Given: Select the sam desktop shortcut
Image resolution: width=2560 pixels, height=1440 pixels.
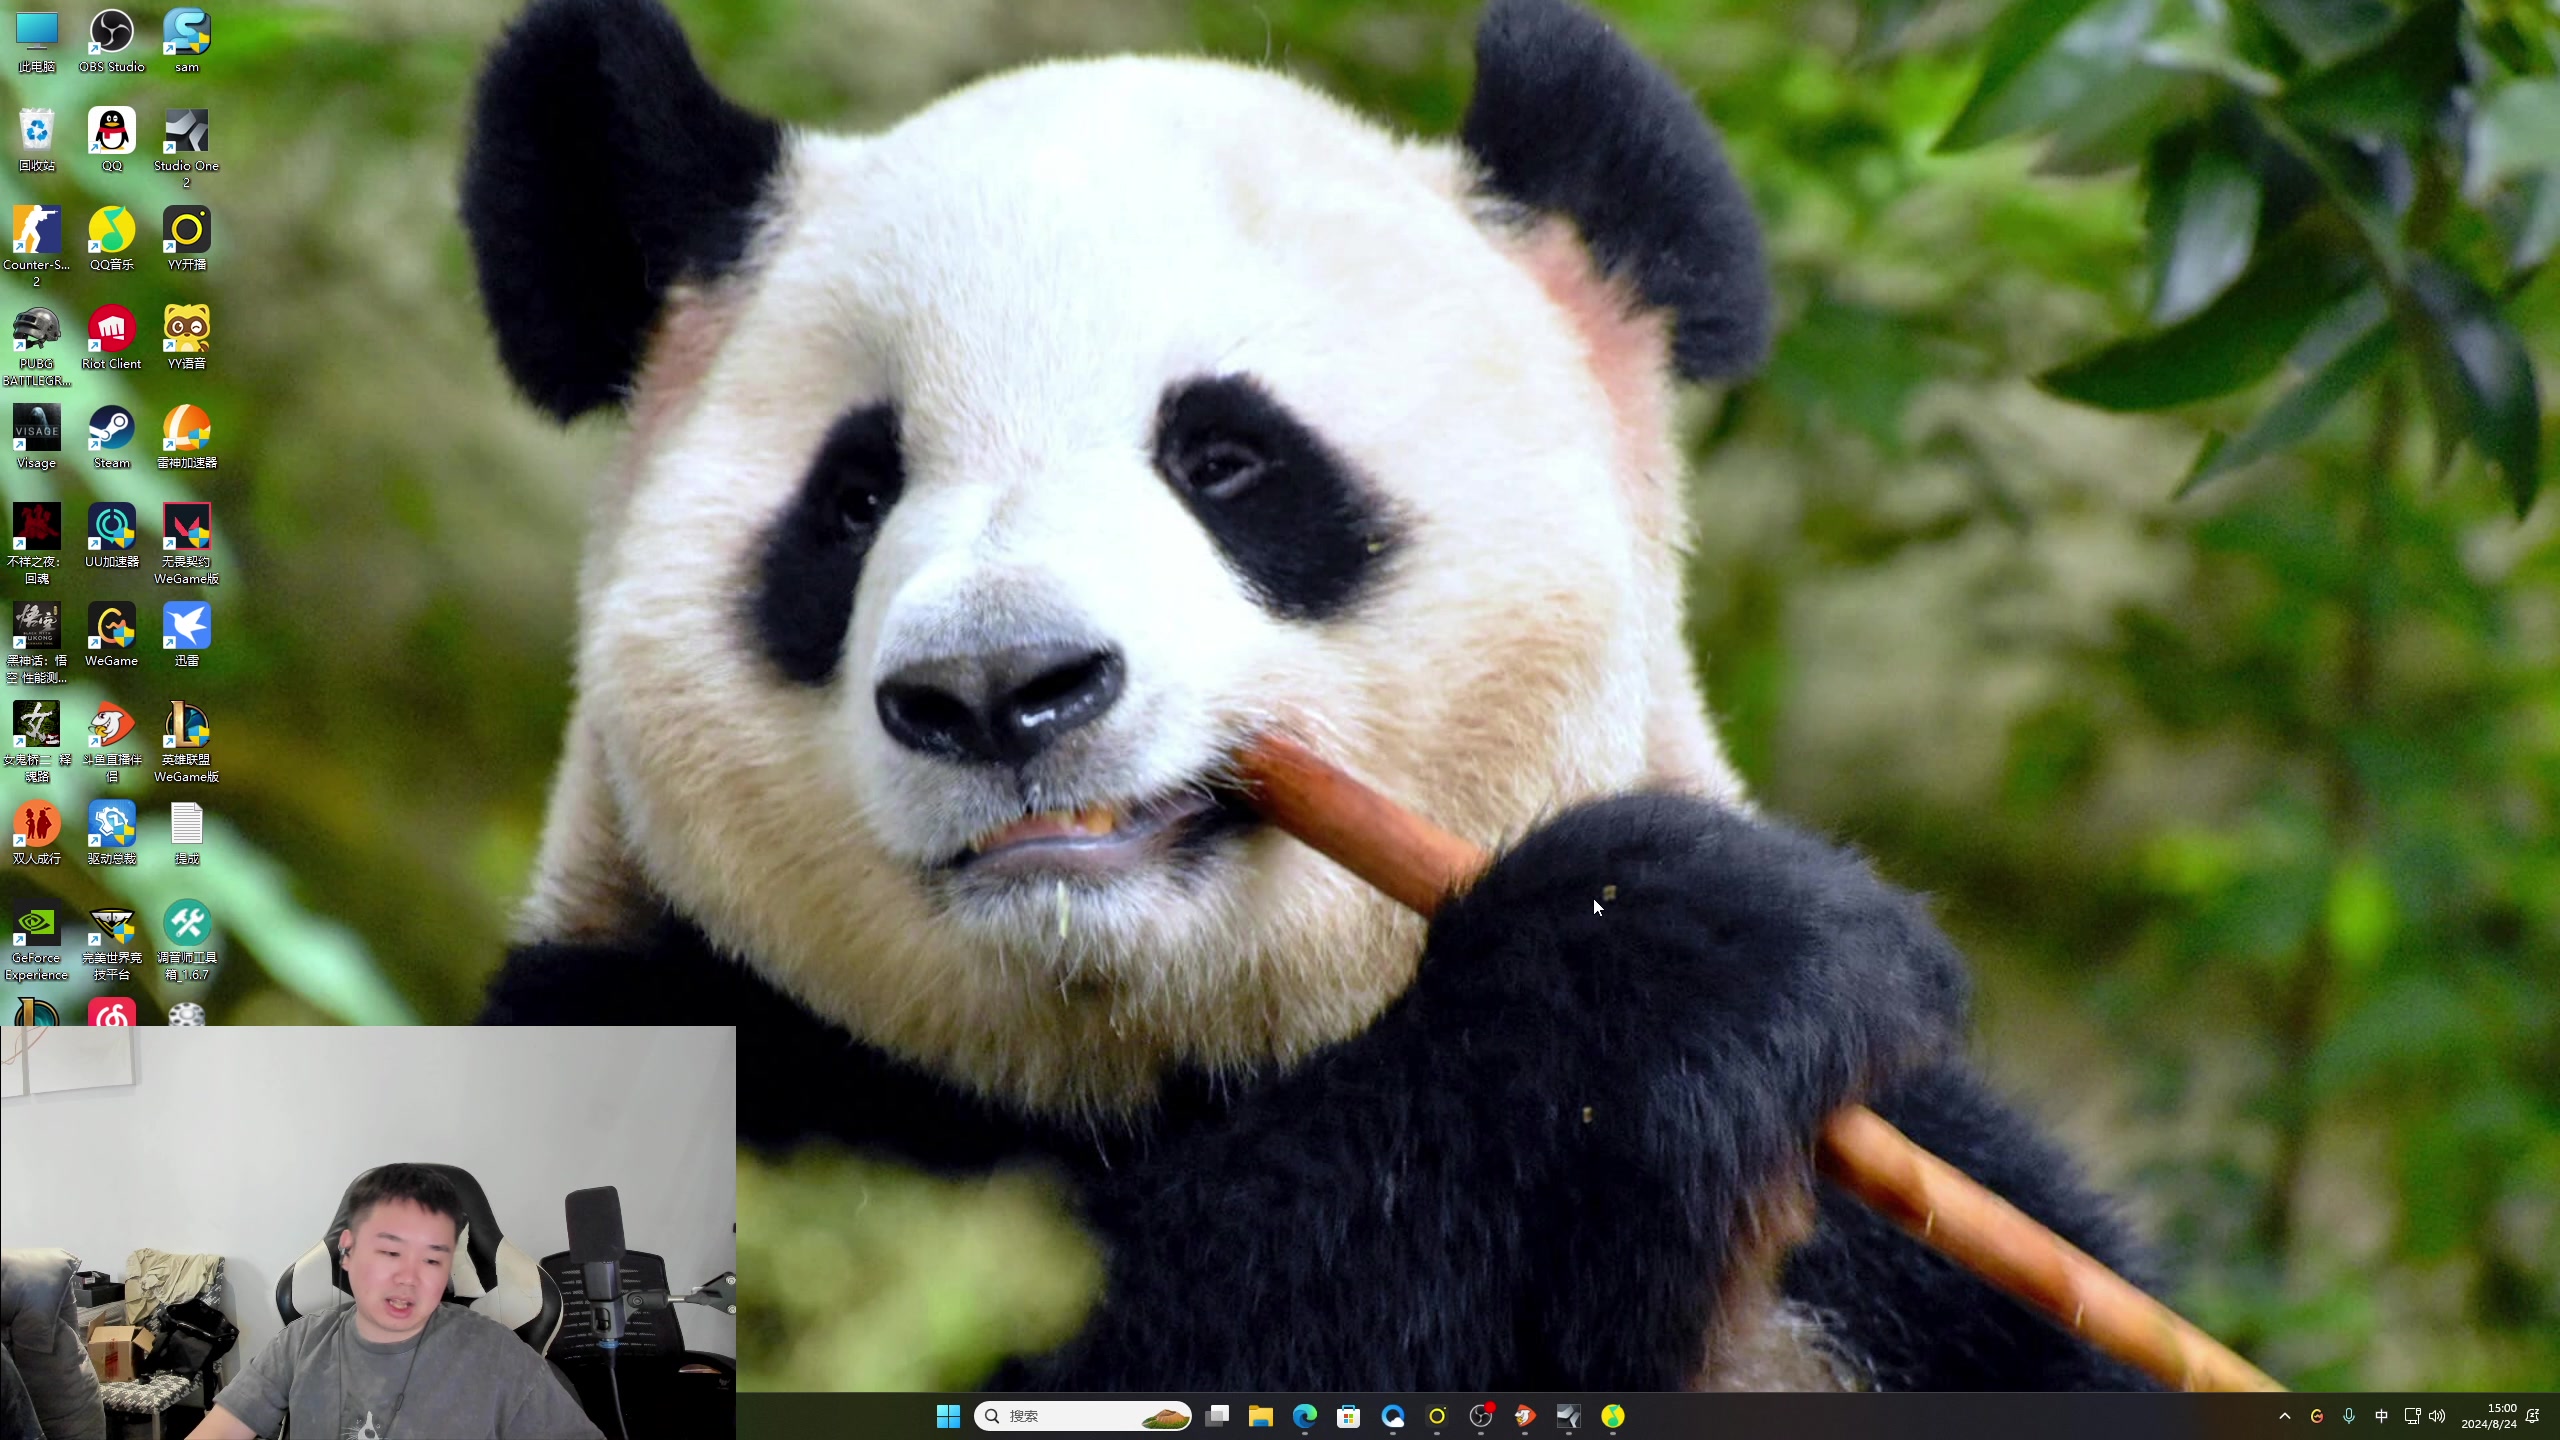Looking at the screenshot, I should [x=187, y=41].
